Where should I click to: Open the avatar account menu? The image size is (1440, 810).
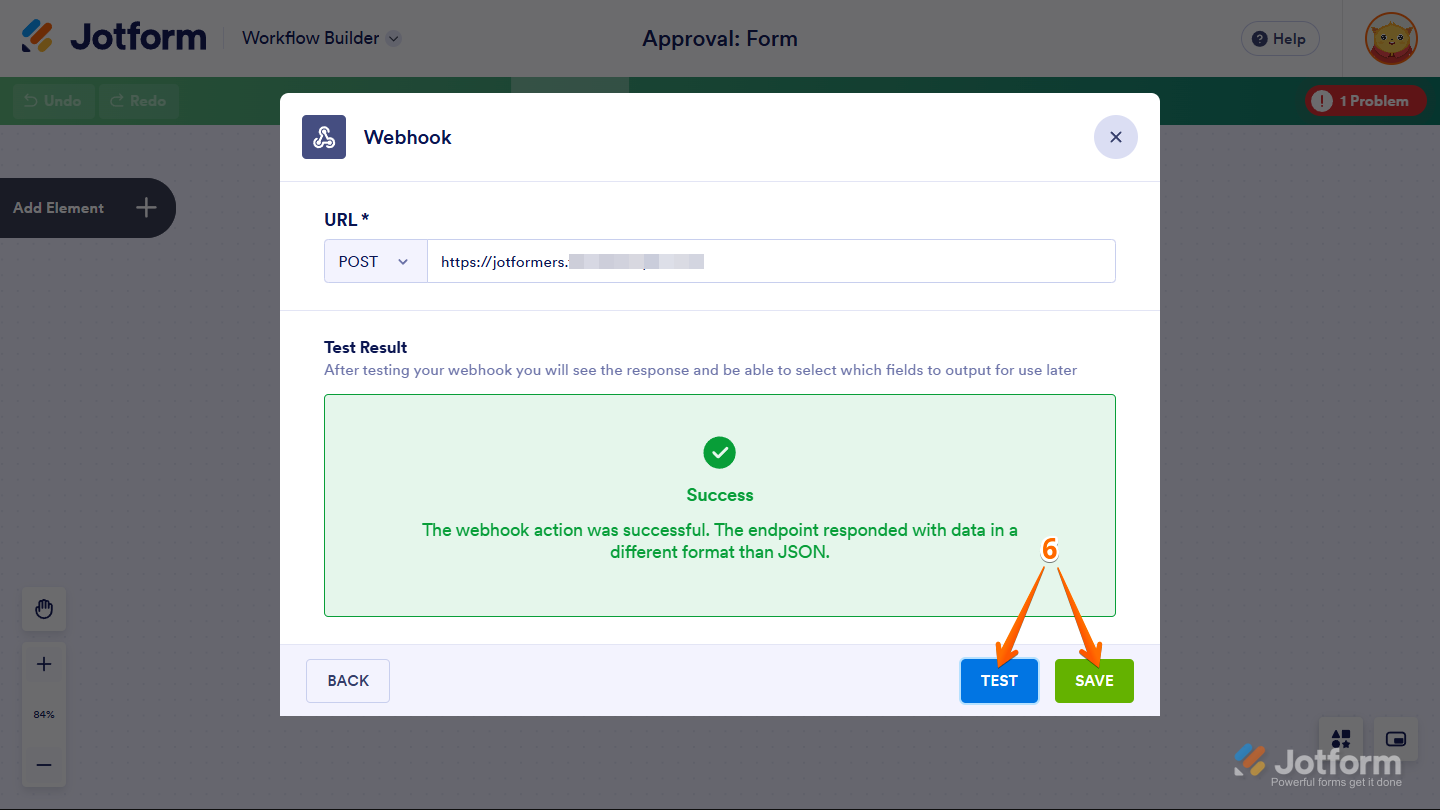[x=1391, y=38]
